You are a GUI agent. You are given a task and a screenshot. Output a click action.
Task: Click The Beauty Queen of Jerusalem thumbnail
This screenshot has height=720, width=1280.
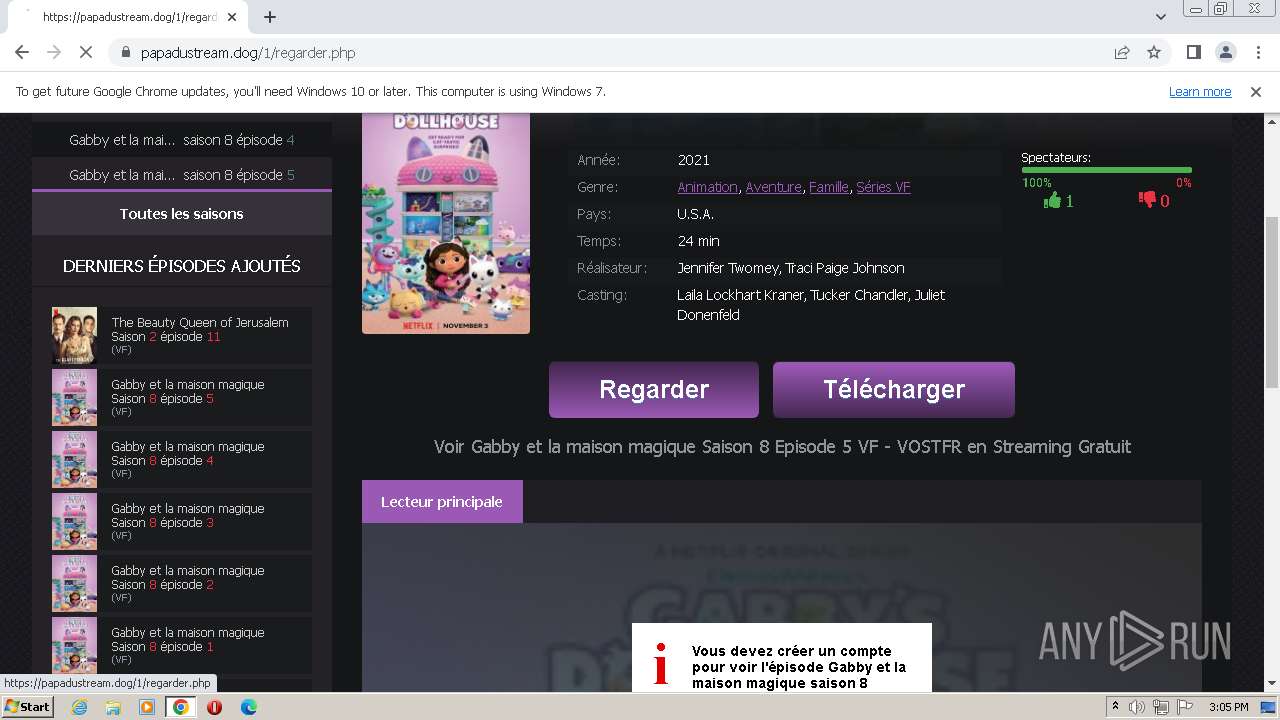coord(74,336)
